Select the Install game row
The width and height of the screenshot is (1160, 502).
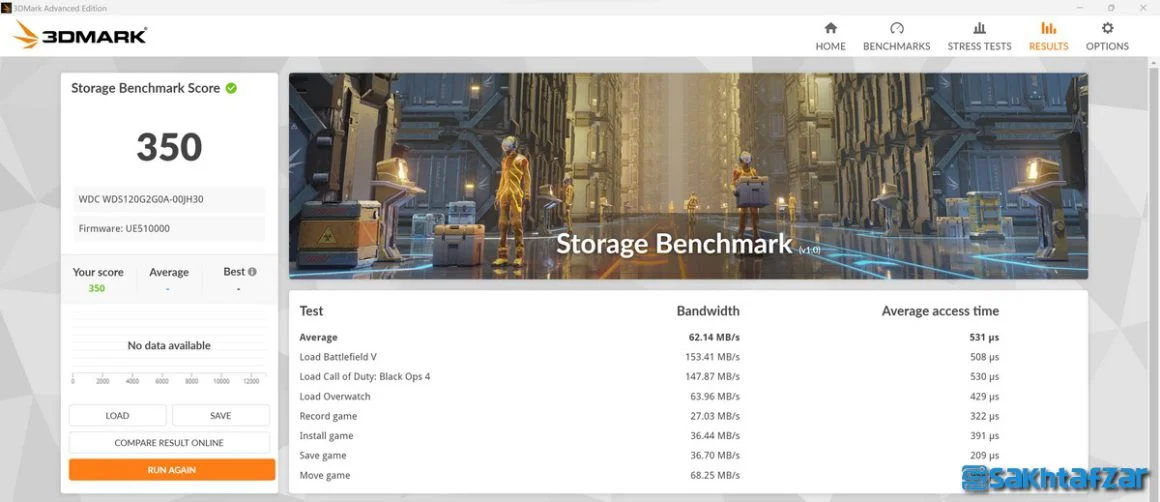(649, 436)
